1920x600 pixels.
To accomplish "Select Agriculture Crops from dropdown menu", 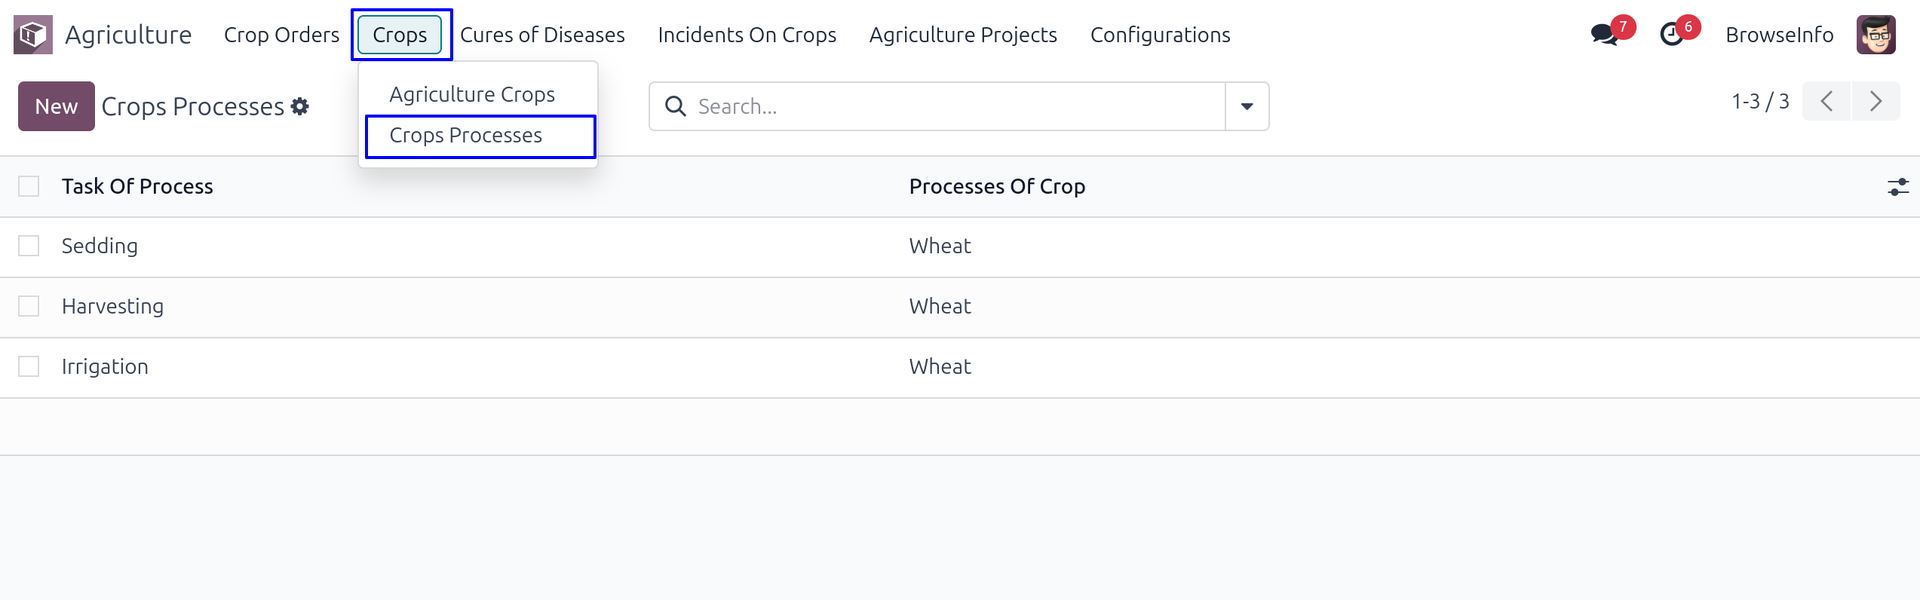I will pos(472,94).
